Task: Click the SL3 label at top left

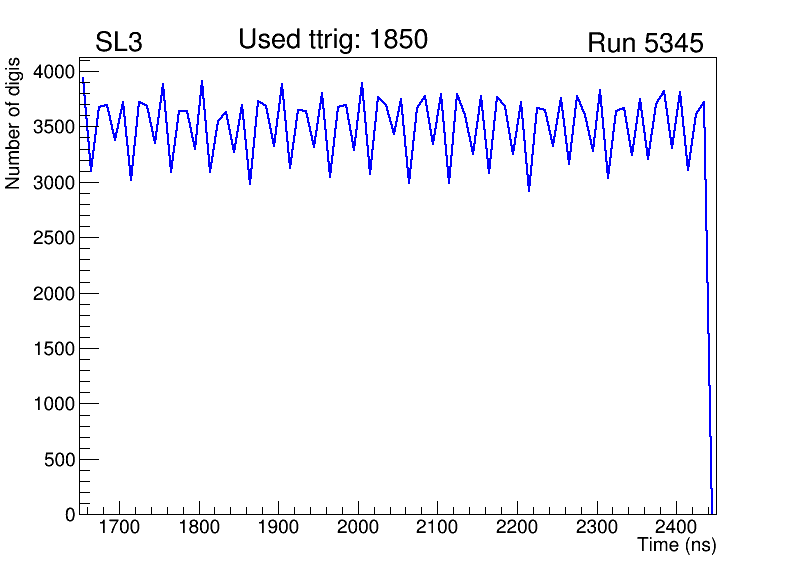Action: coord(118,43)
